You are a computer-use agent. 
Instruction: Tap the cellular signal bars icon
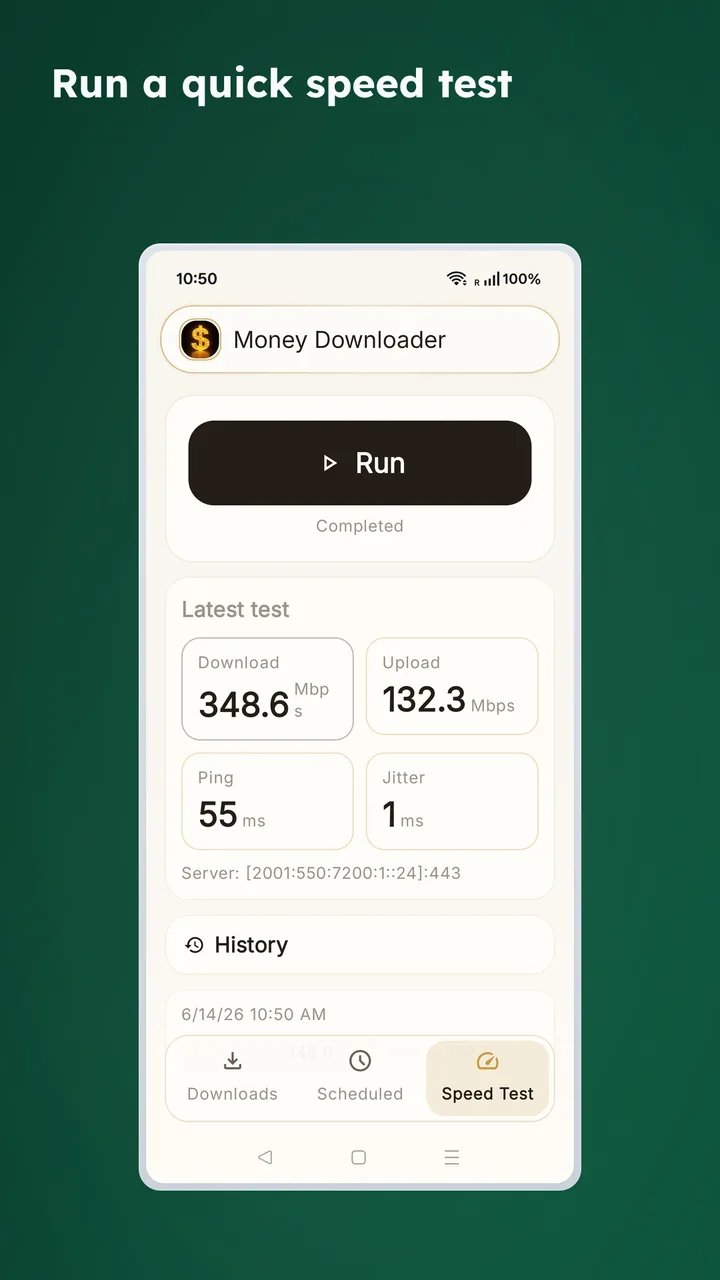coord(491,280)
